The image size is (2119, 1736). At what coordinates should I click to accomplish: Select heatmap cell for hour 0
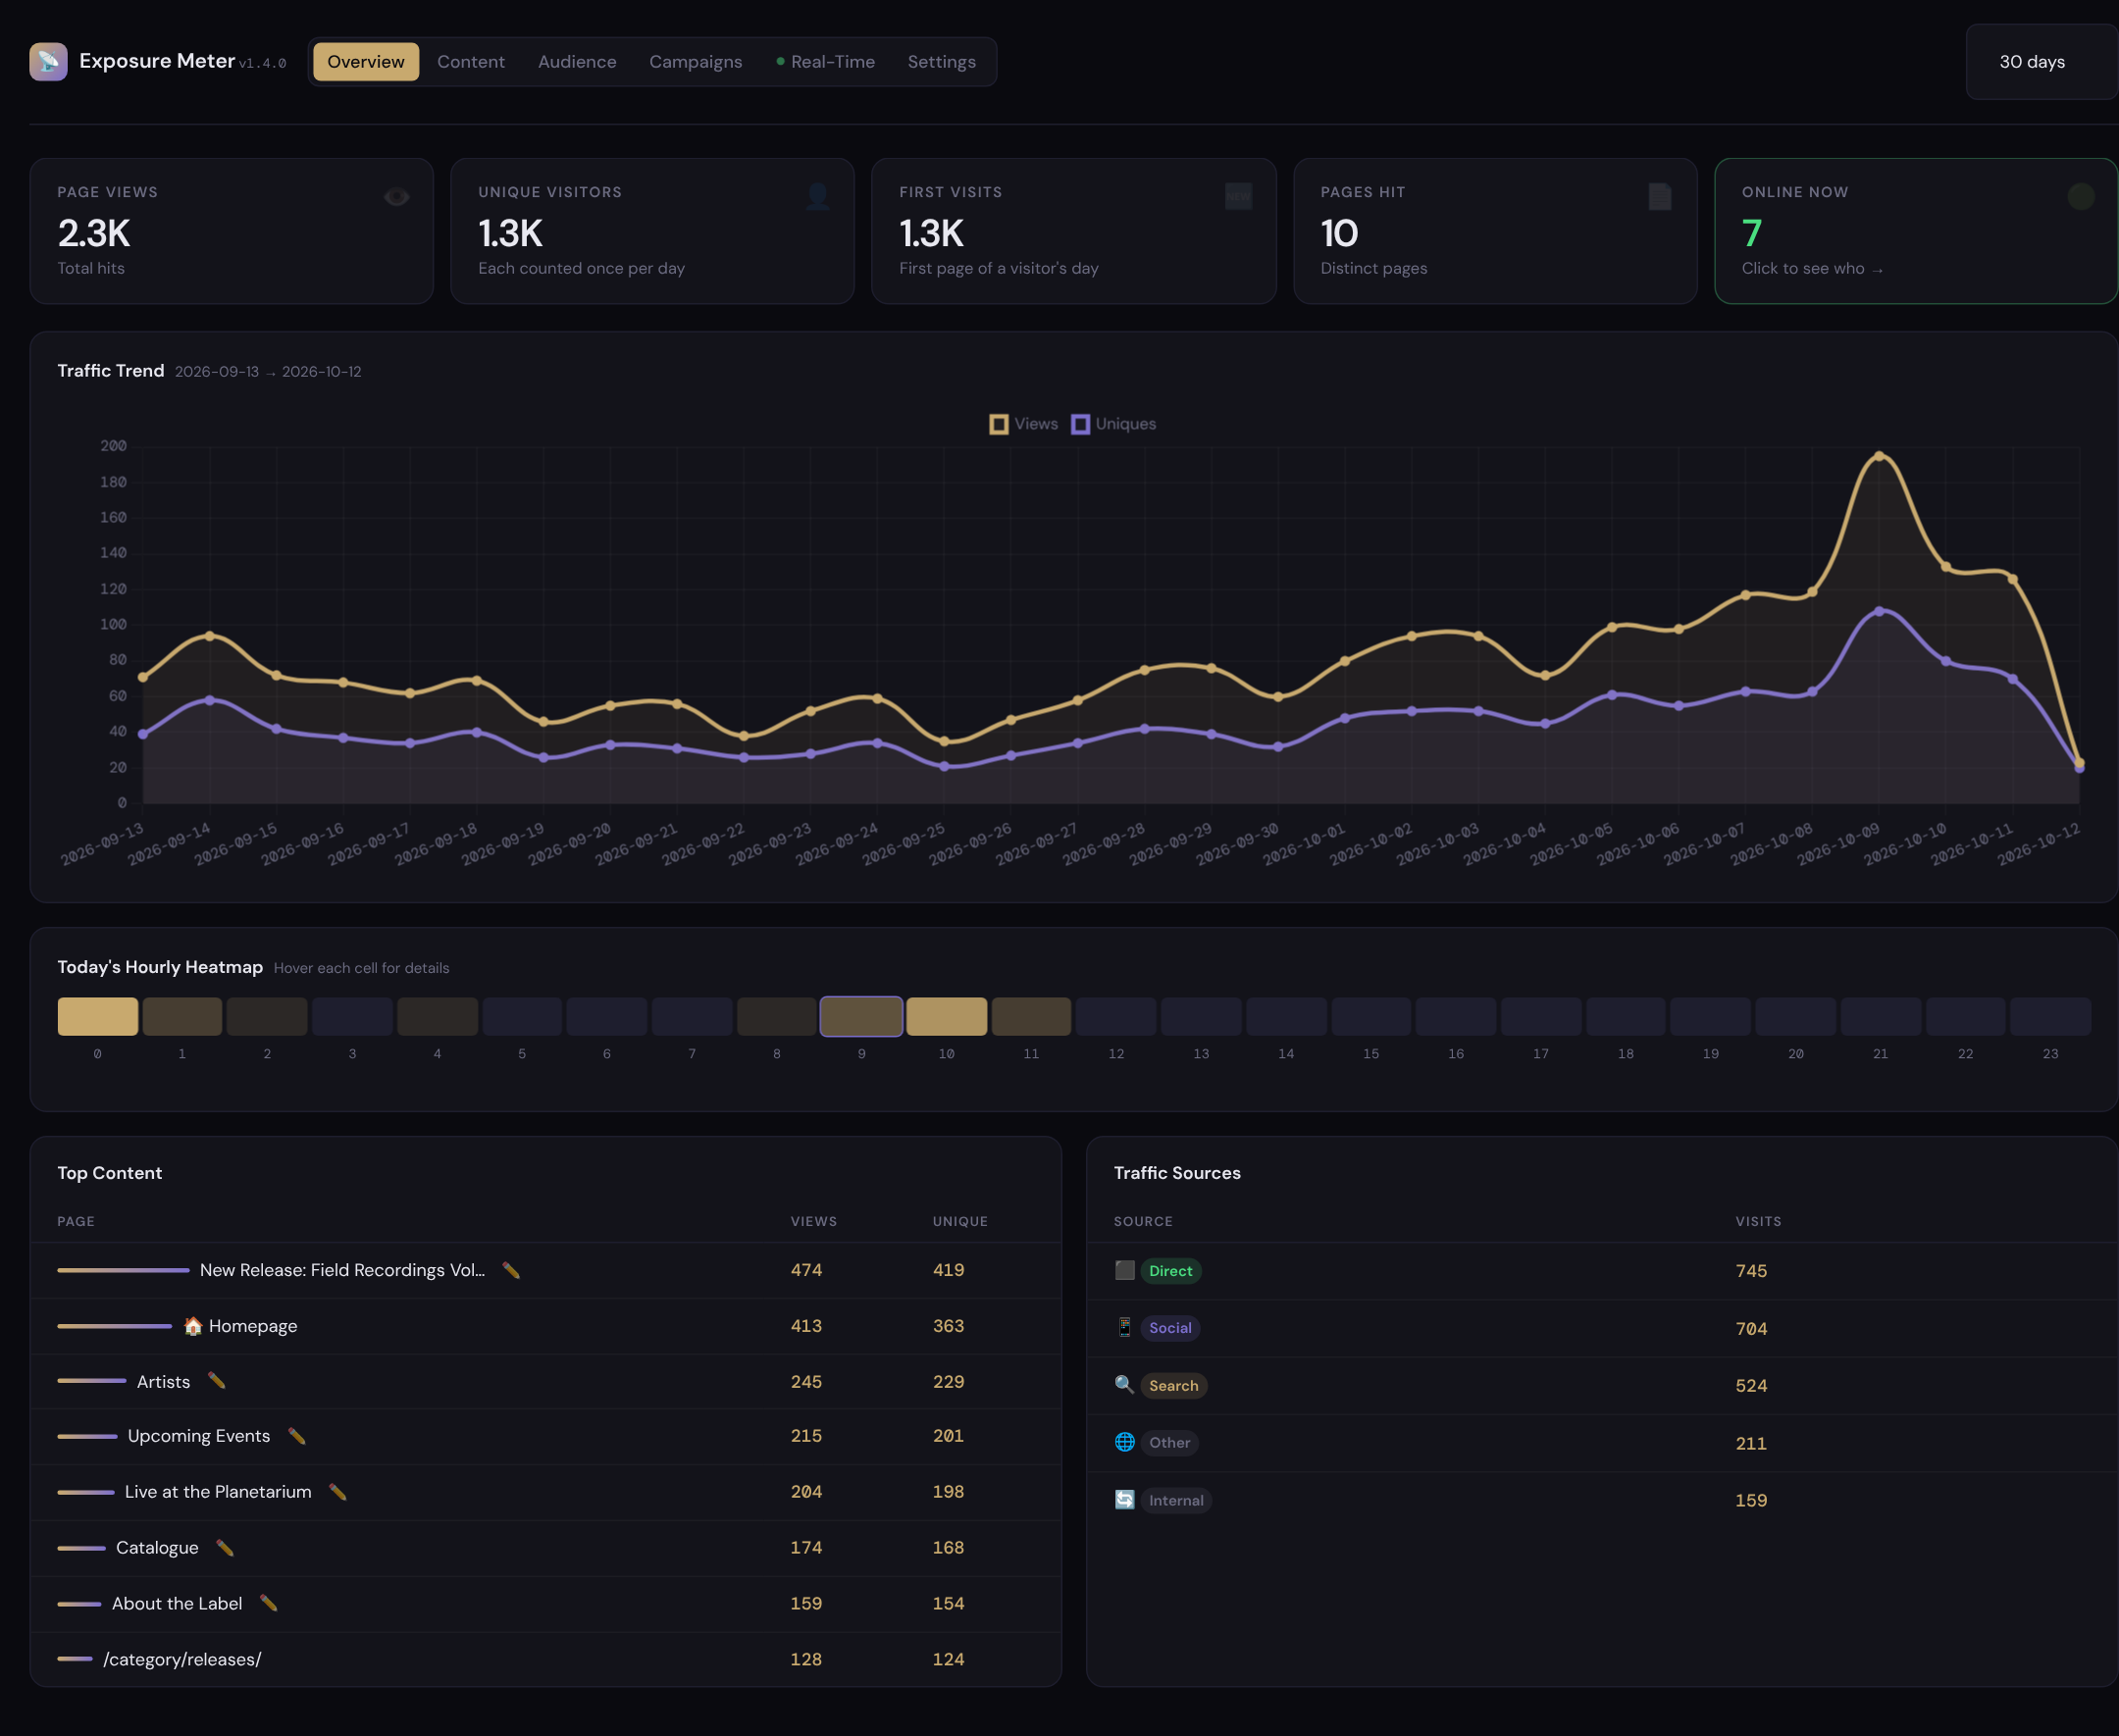coord(98,1016)
